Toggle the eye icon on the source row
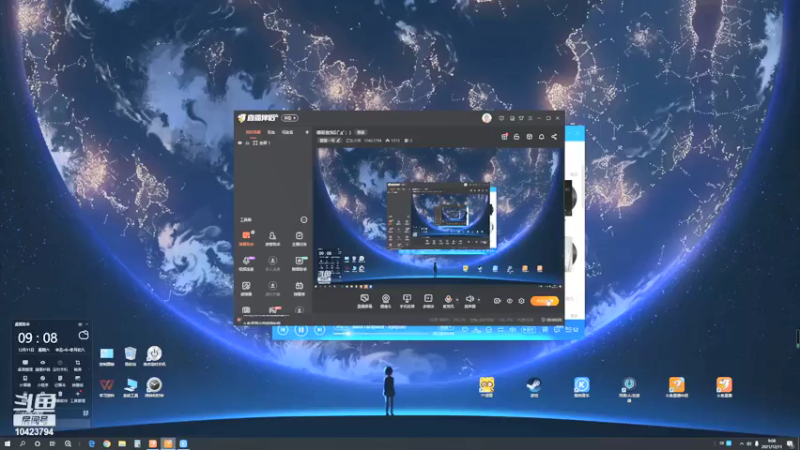The height and width of the screenshot is (450, 800). 240,143
